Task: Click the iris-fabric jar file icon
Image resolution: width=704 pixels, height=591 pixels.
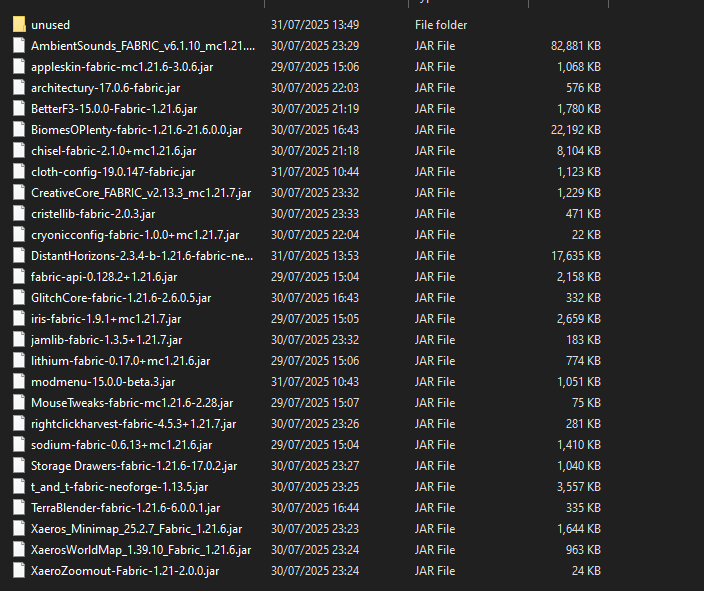Action: pyautogui.click(x=19, y=319)
